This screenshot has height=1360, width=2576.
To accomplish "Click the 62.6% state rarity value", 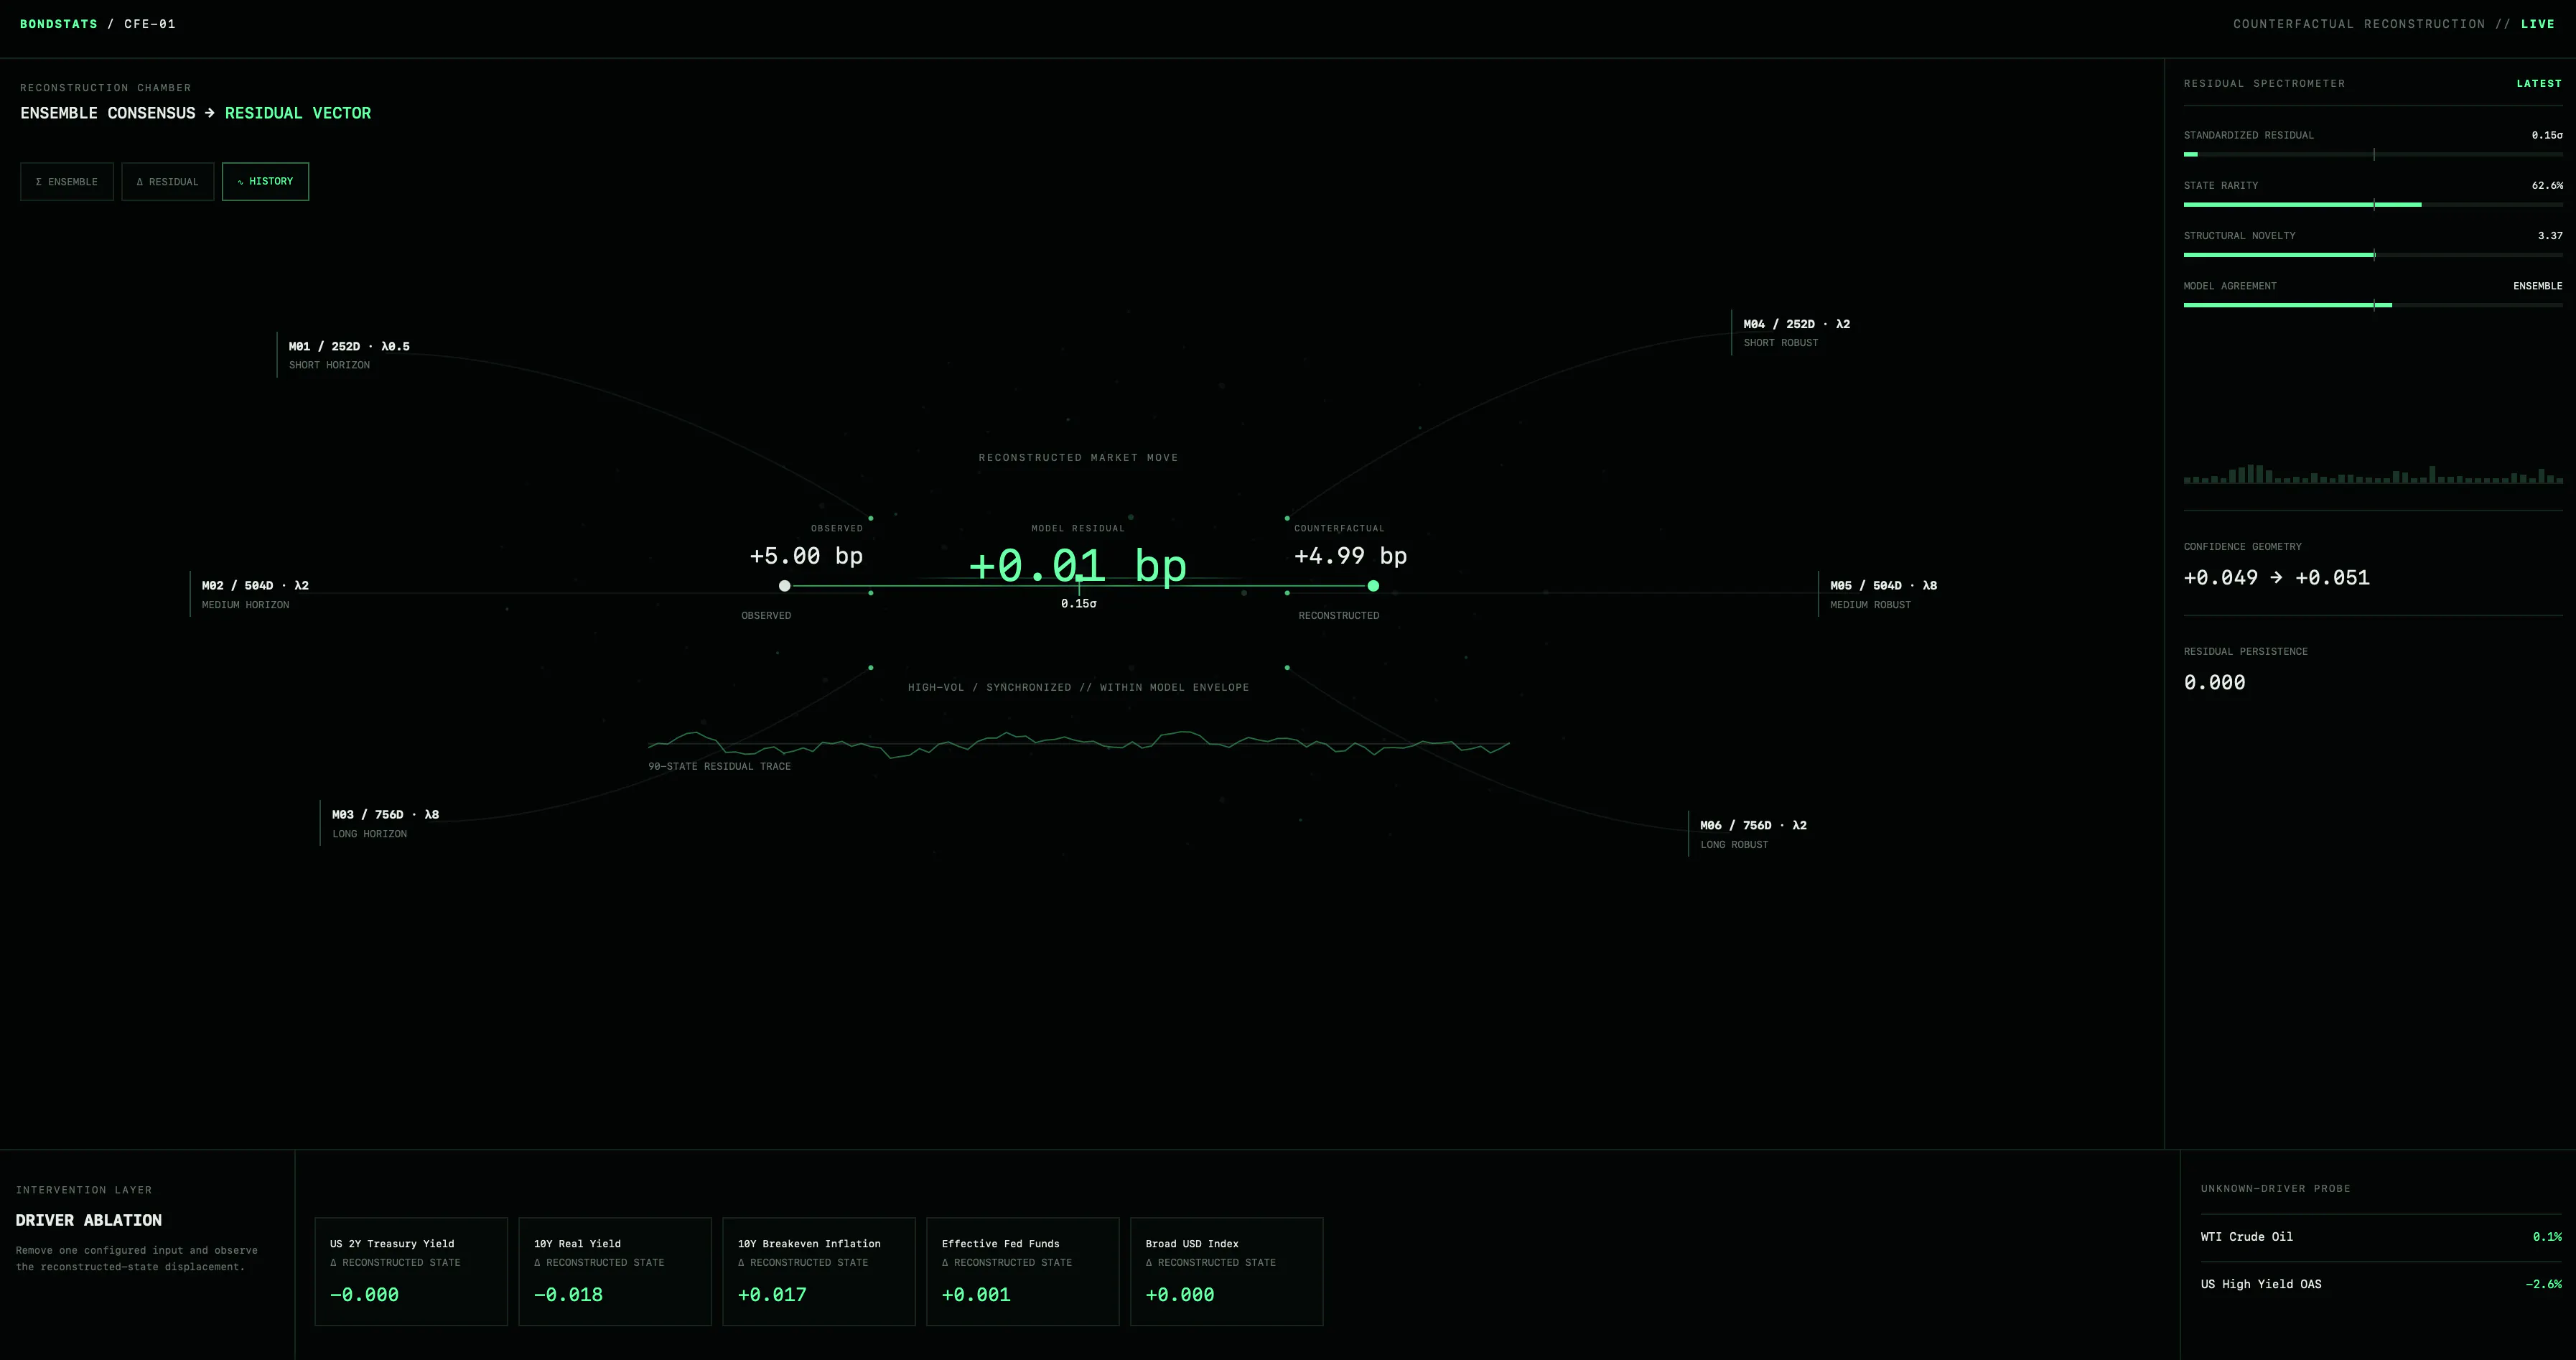I will 2547,185.
